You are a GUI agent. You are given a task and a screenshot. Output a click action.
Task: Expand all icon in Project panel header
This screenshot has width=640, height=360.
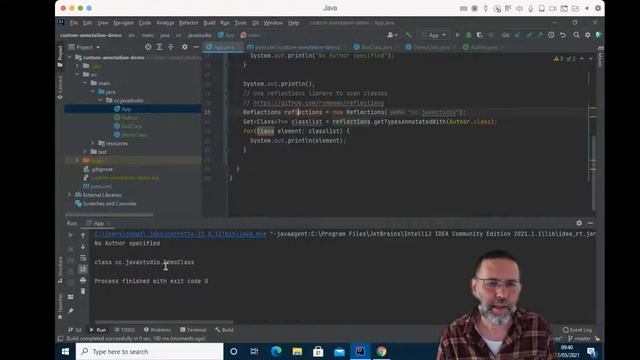(160, 47)
